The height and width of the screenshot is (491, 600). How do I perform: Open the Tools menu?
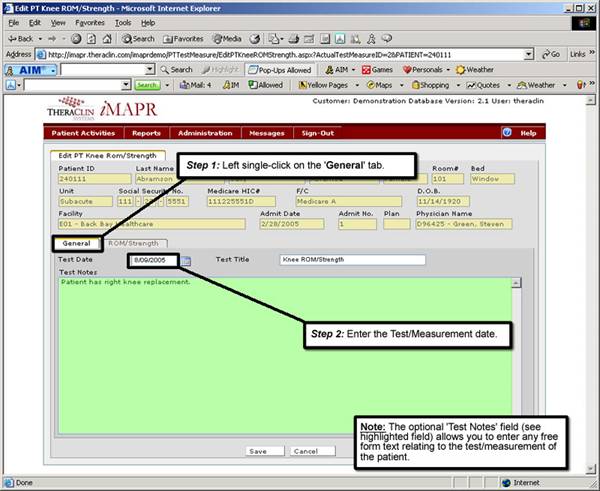pyautogui.click(x=123, y=23)
